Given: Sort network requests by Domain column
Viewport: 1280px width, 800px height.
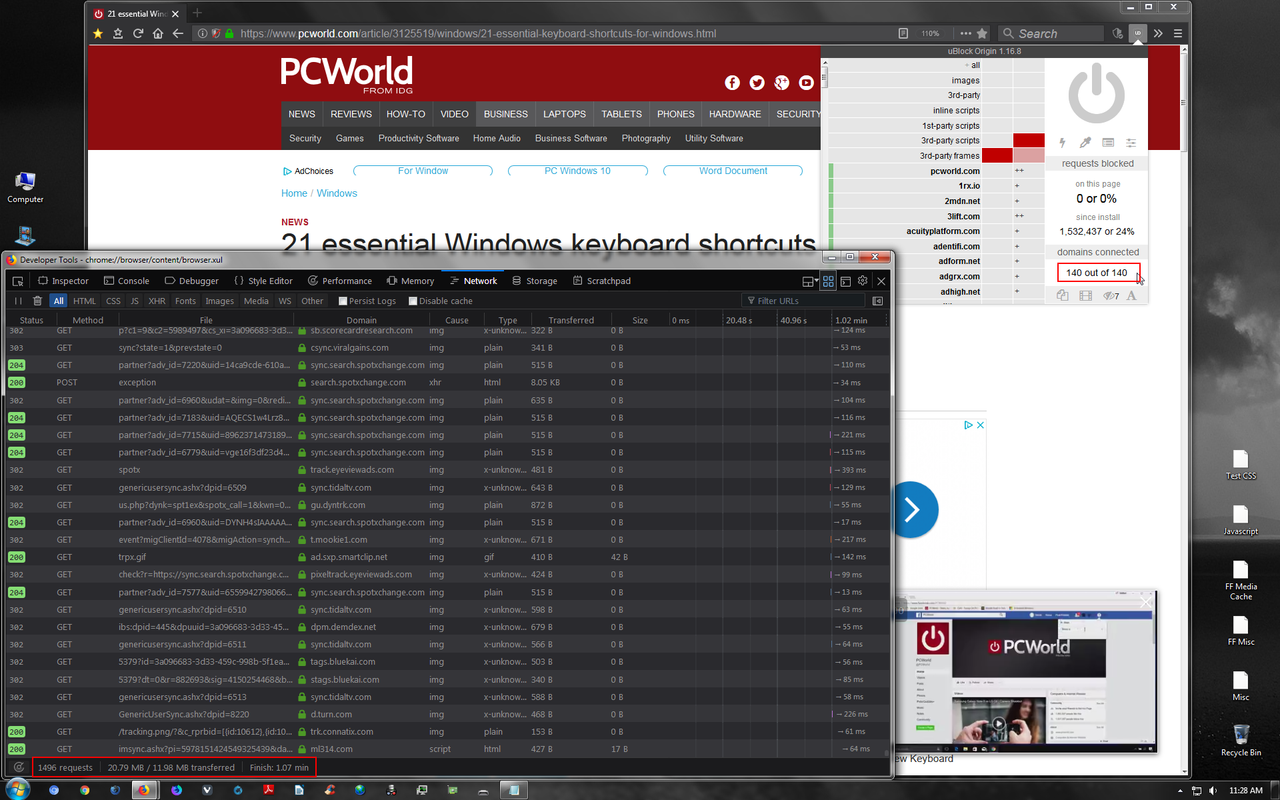Looking at the screenshot, I should coord(362,320).
